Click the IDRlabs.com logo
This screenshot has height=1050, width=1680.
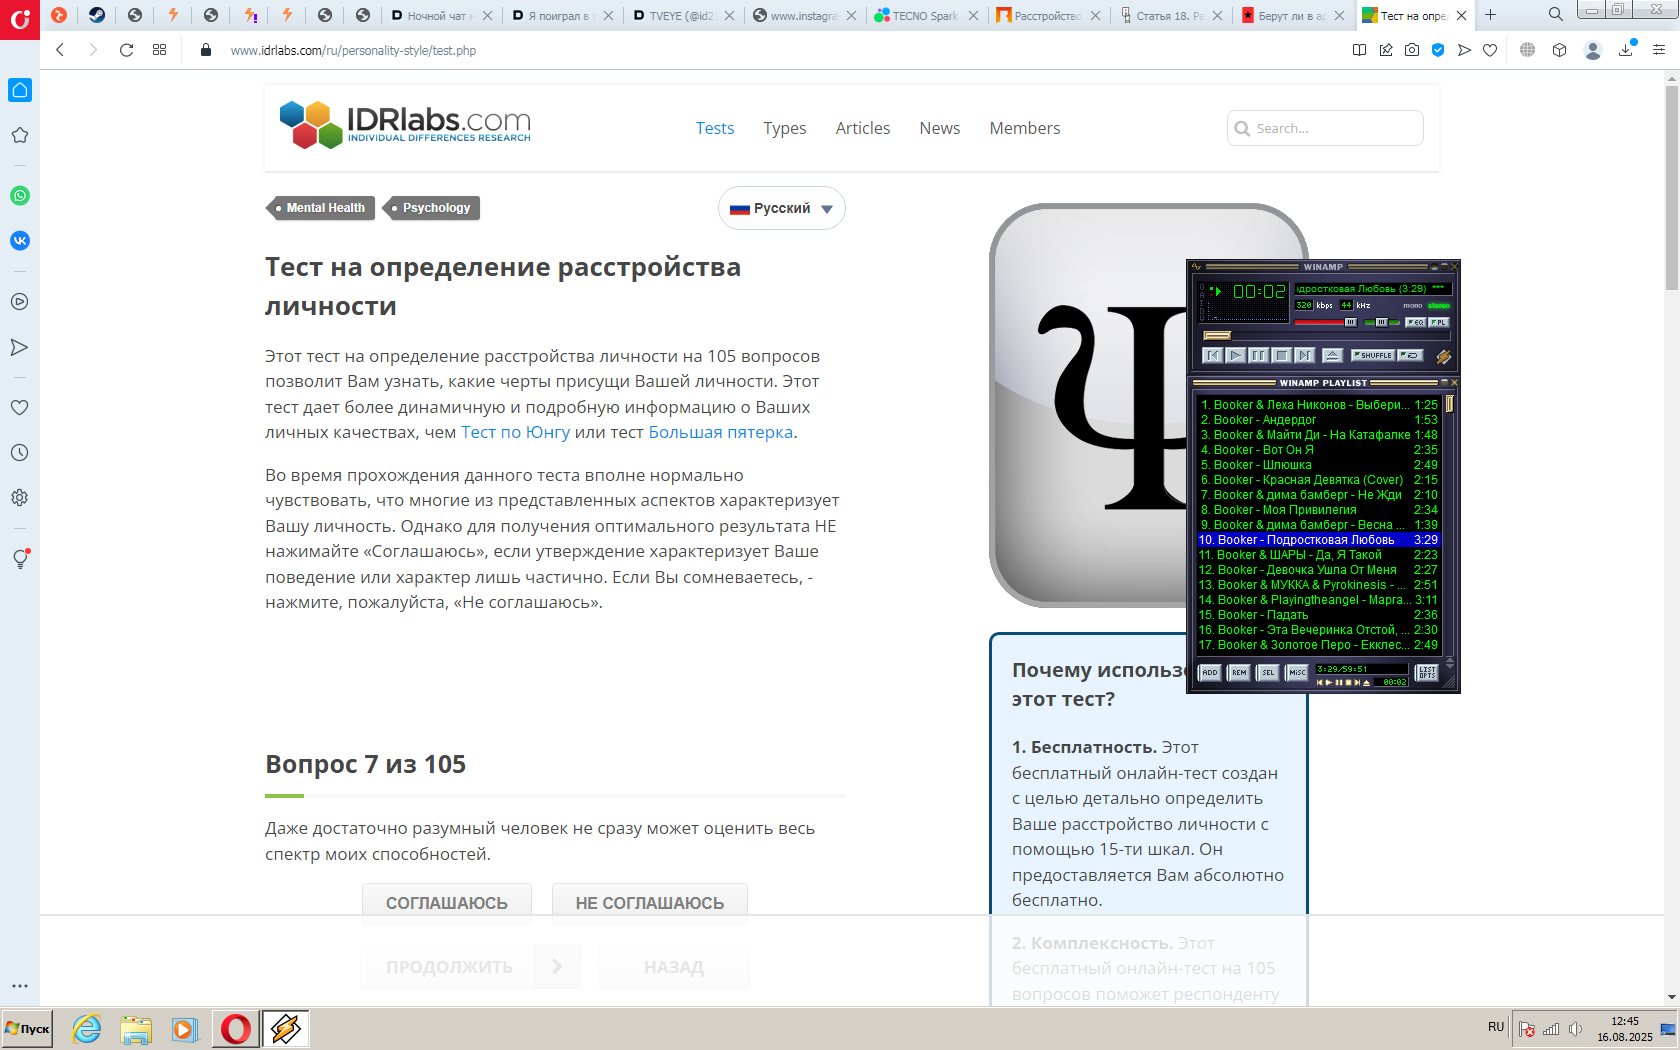tap(405, 125)
